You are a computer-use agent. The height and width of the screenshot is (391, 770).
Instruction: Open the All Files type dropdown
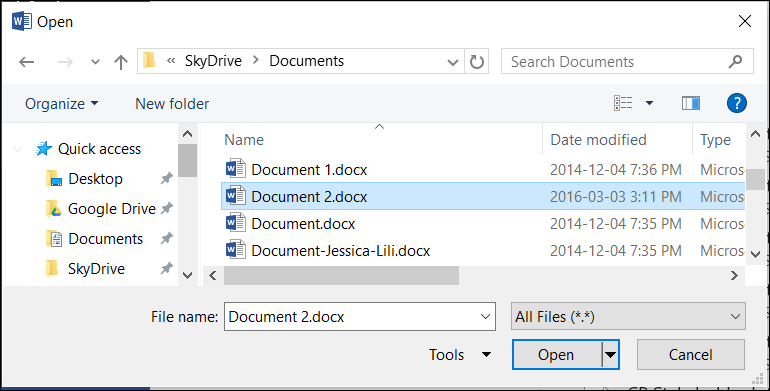coord(628,316)
